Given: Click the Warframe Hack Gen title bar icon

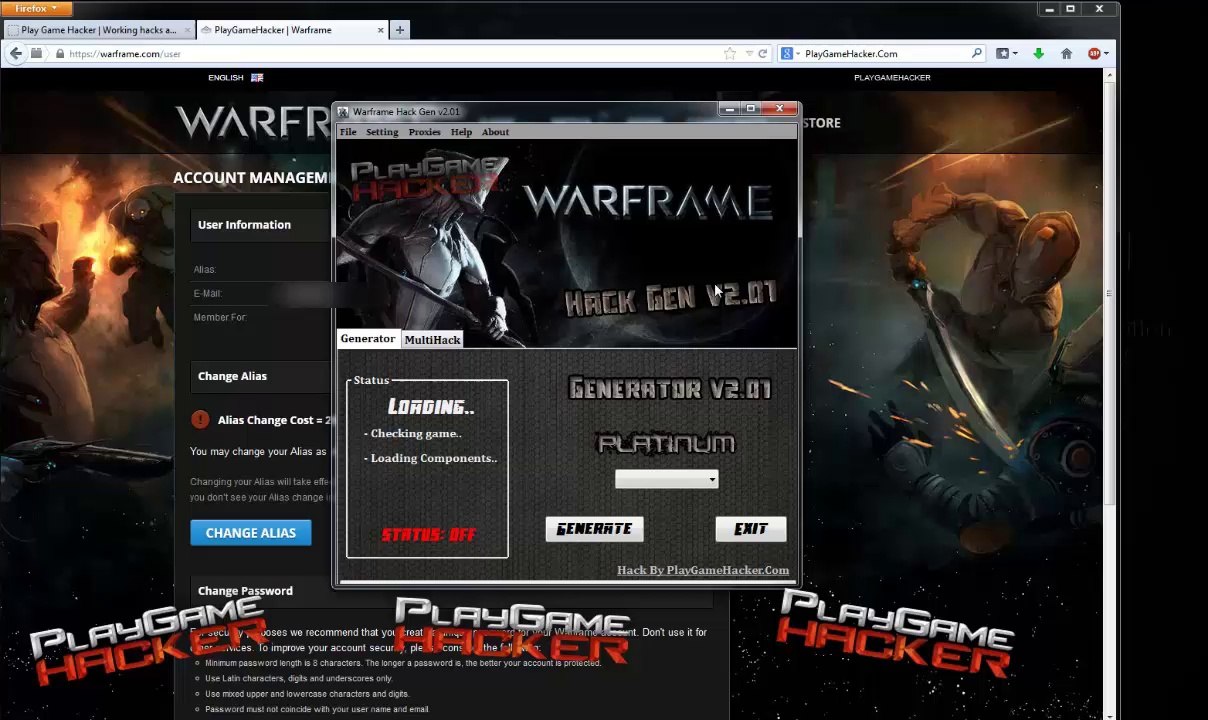Looking at the screenshot, I should click(x=343, y=112).
